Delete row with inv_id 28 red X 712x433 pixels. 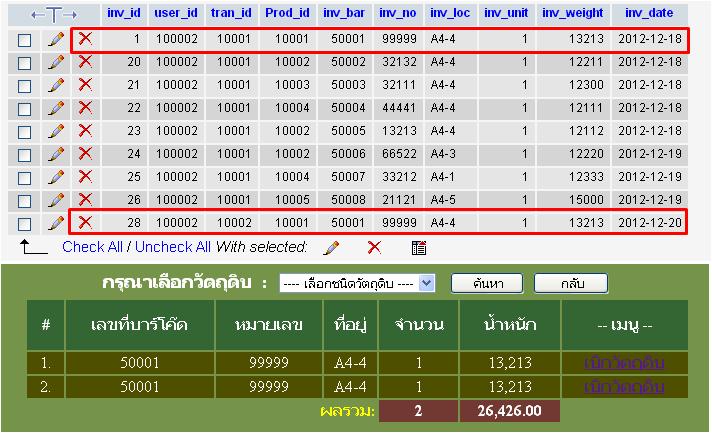pyautogui.click(x=85, y=222)
